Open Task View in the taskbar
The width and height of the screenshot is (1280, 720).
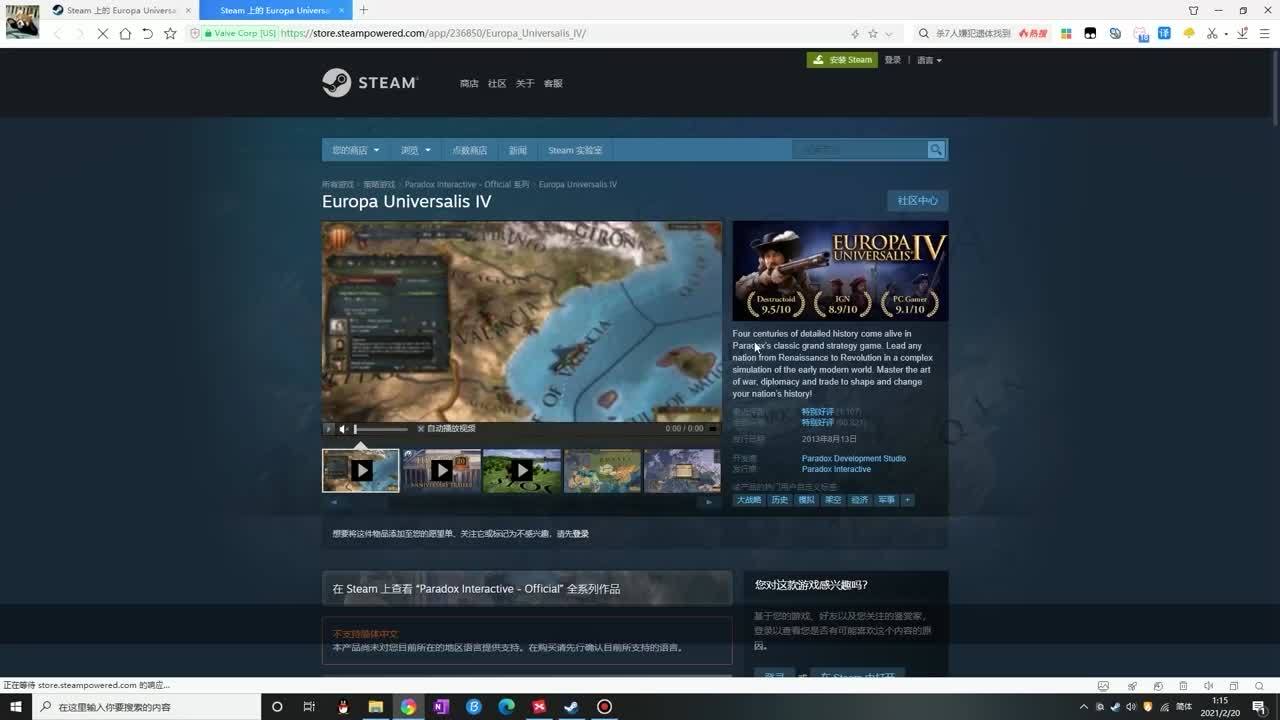pos(309,707)
